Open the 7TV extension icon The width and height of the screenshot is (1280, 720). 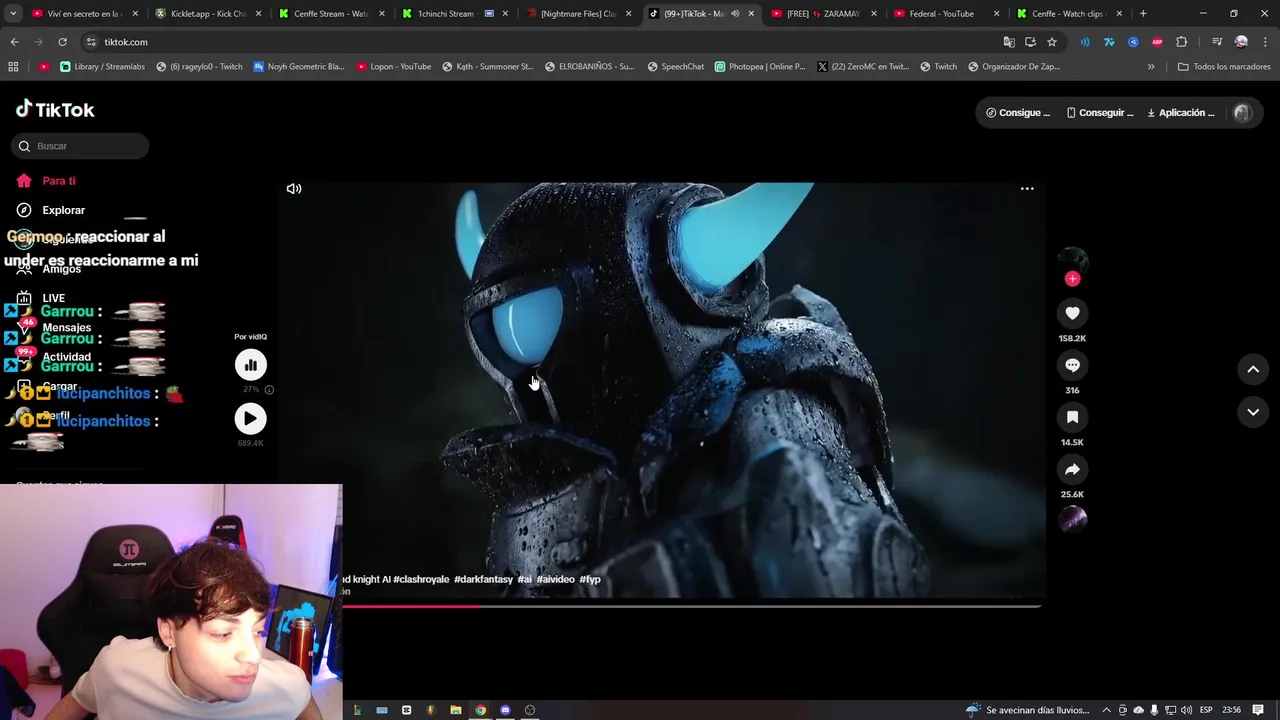[1109, 42]
